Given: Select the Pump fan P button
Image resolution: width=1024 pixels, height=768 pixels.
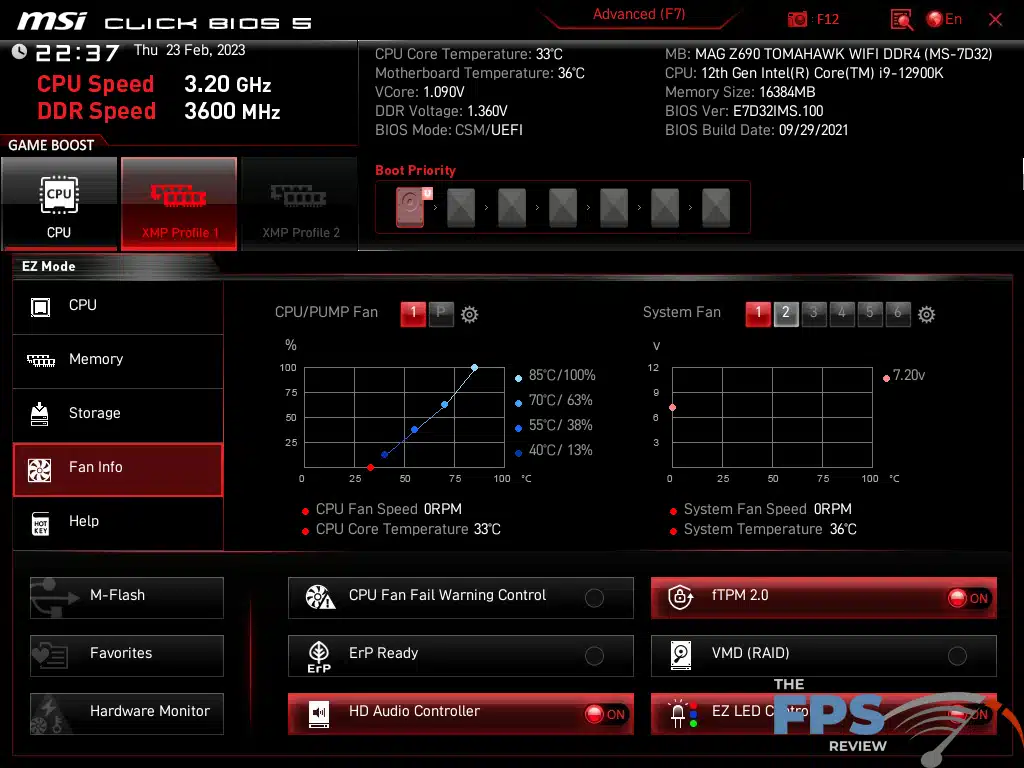Looking at the screenshot, I should (x=441, y=313).
